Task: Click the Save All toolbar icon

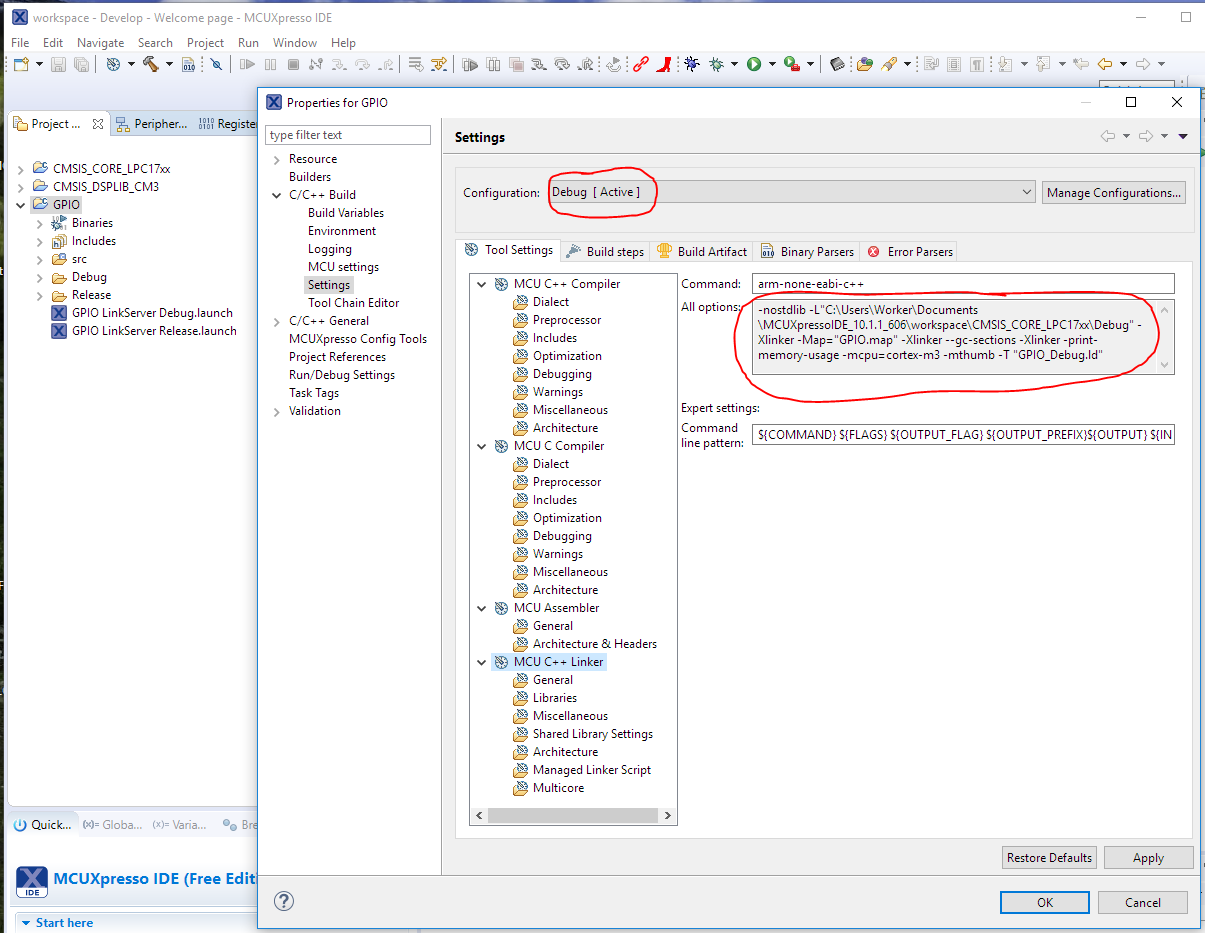Action: tap(81, 64)
